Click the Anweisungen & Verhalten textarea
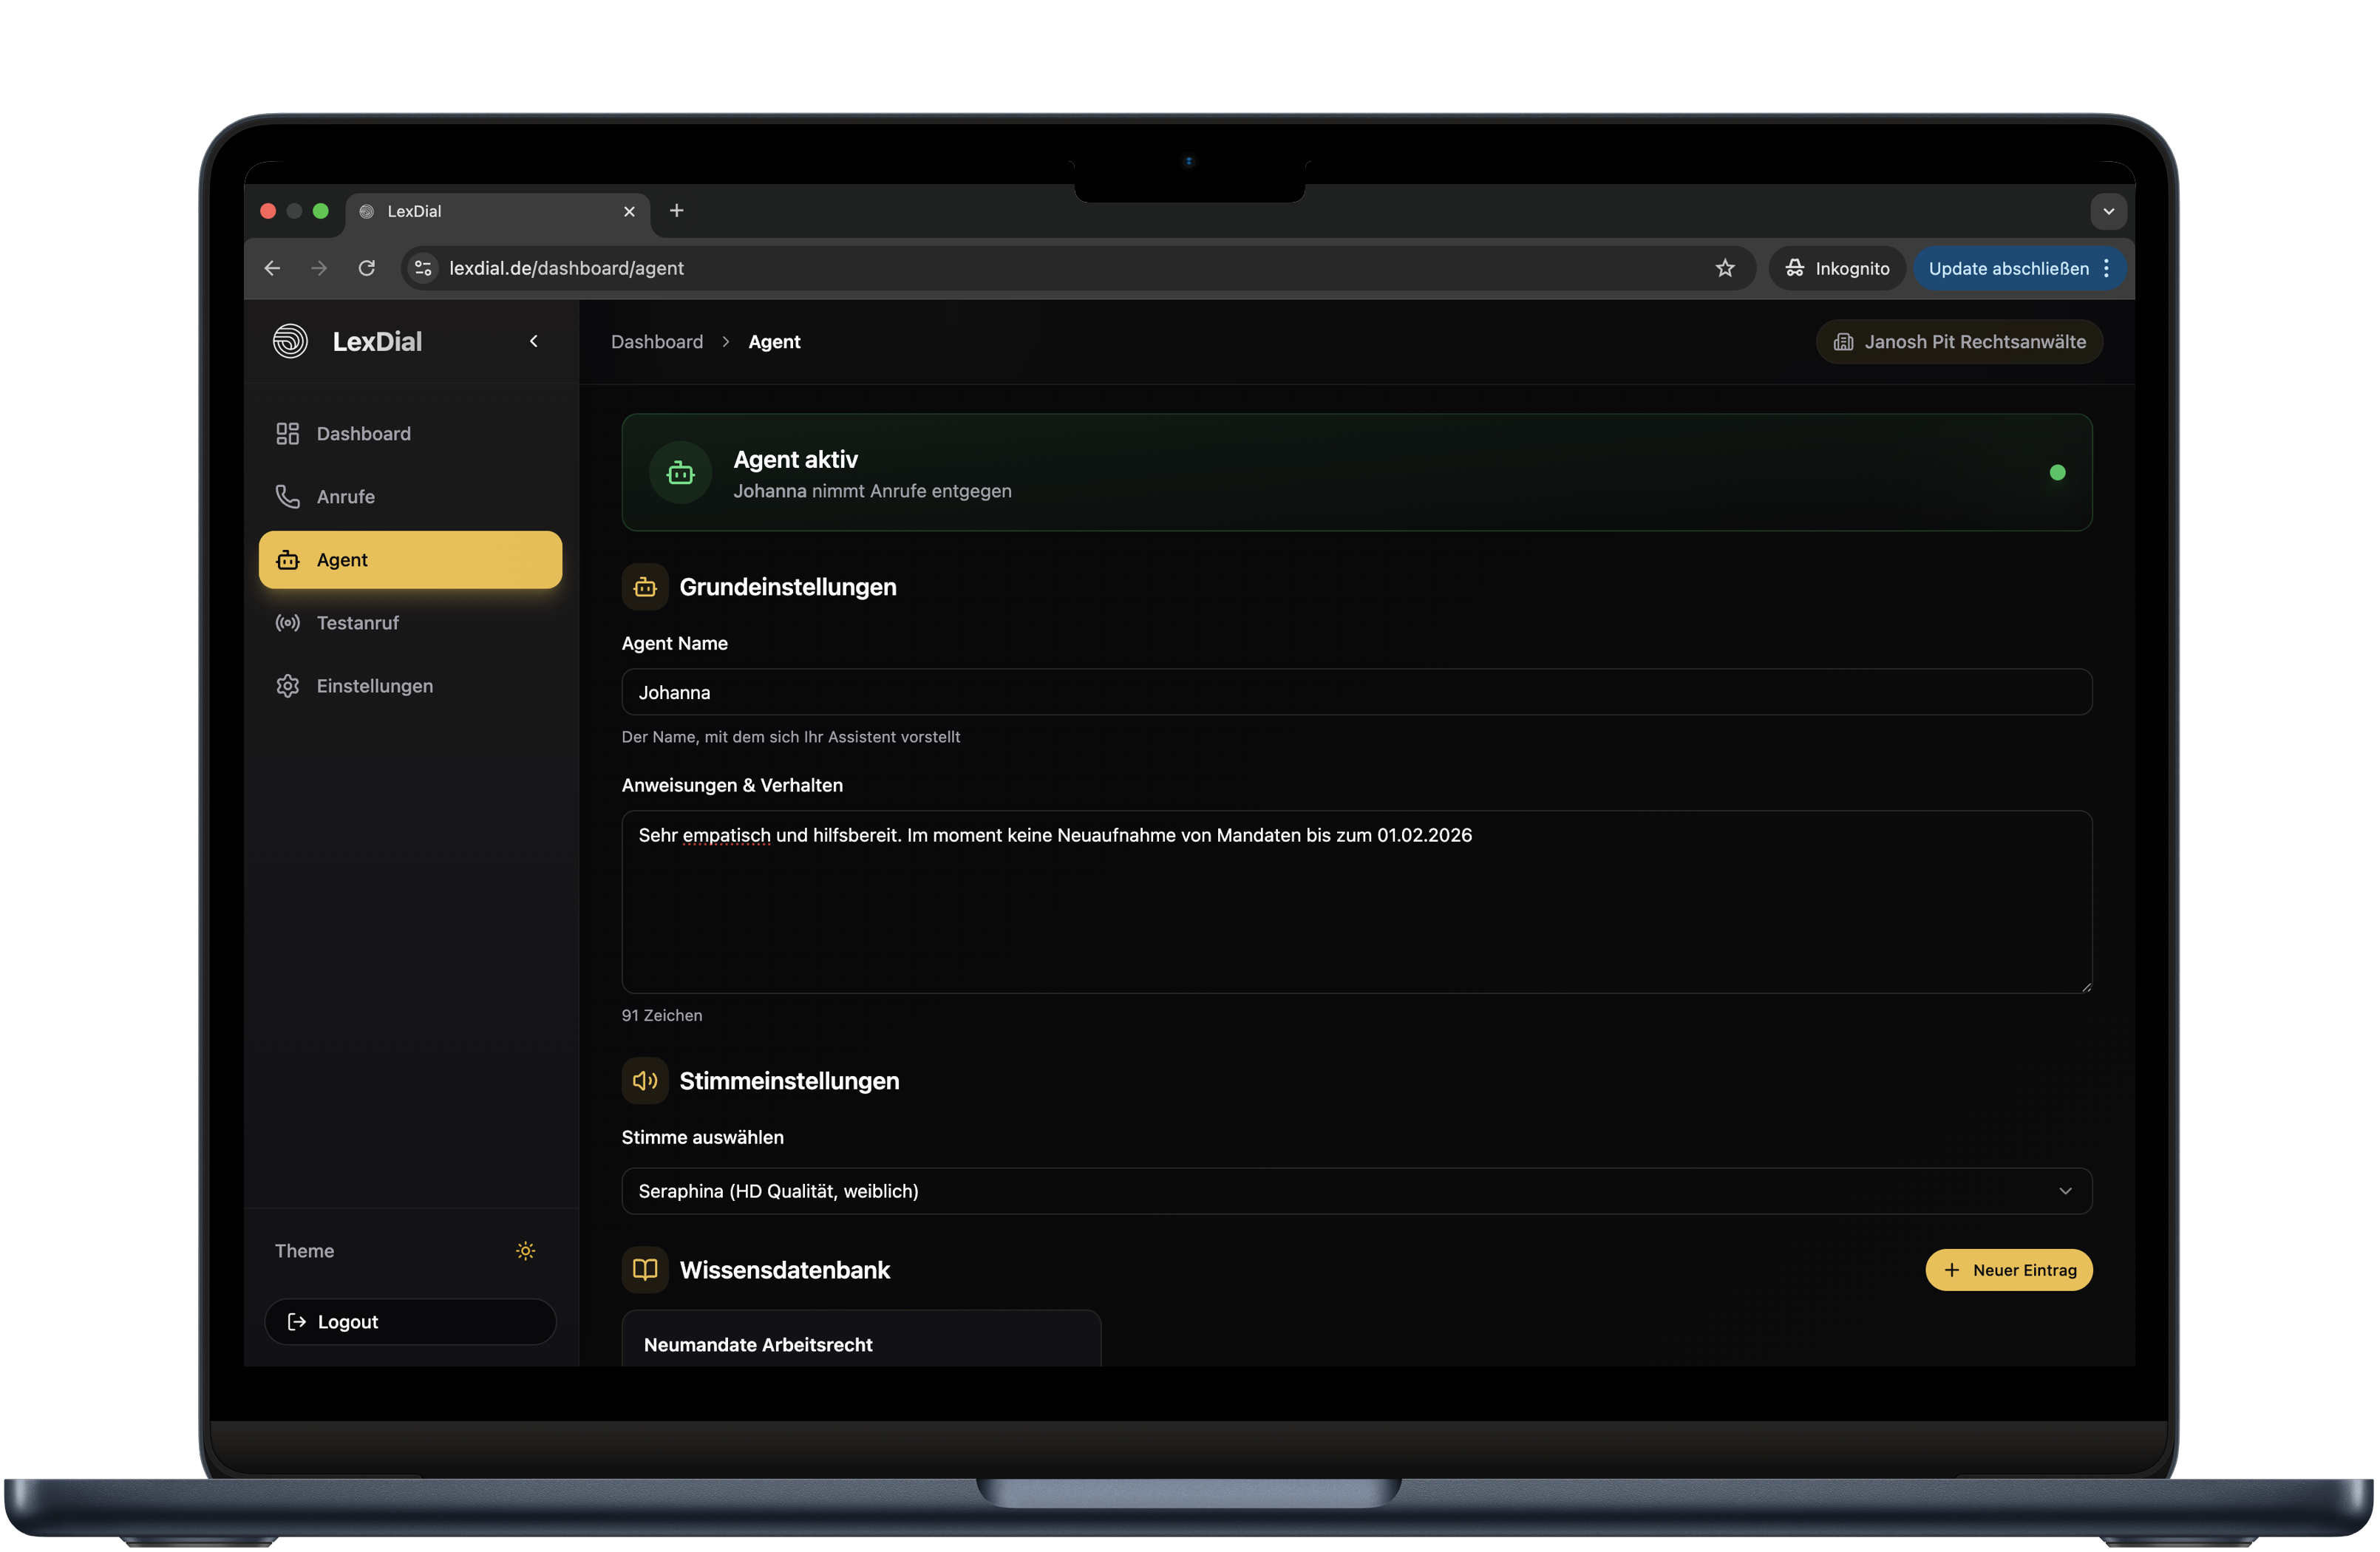 1356,900
